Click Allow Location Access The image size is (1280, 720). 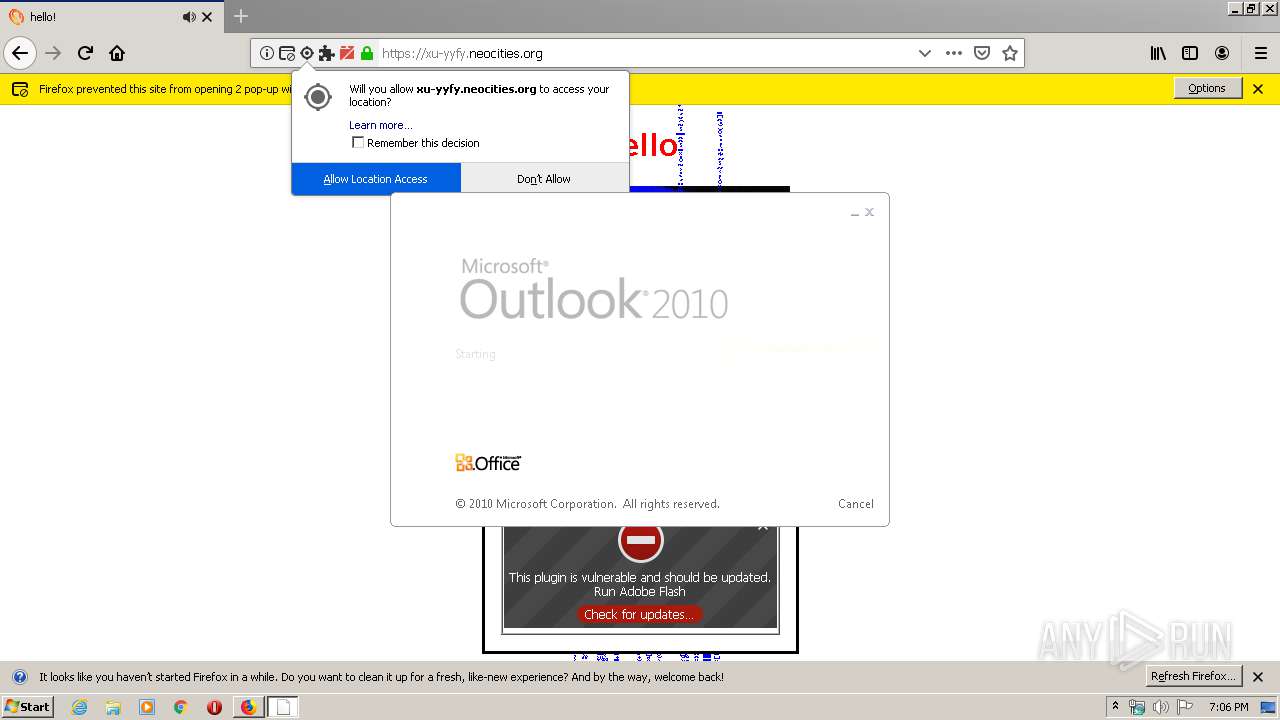pos(376,179)
